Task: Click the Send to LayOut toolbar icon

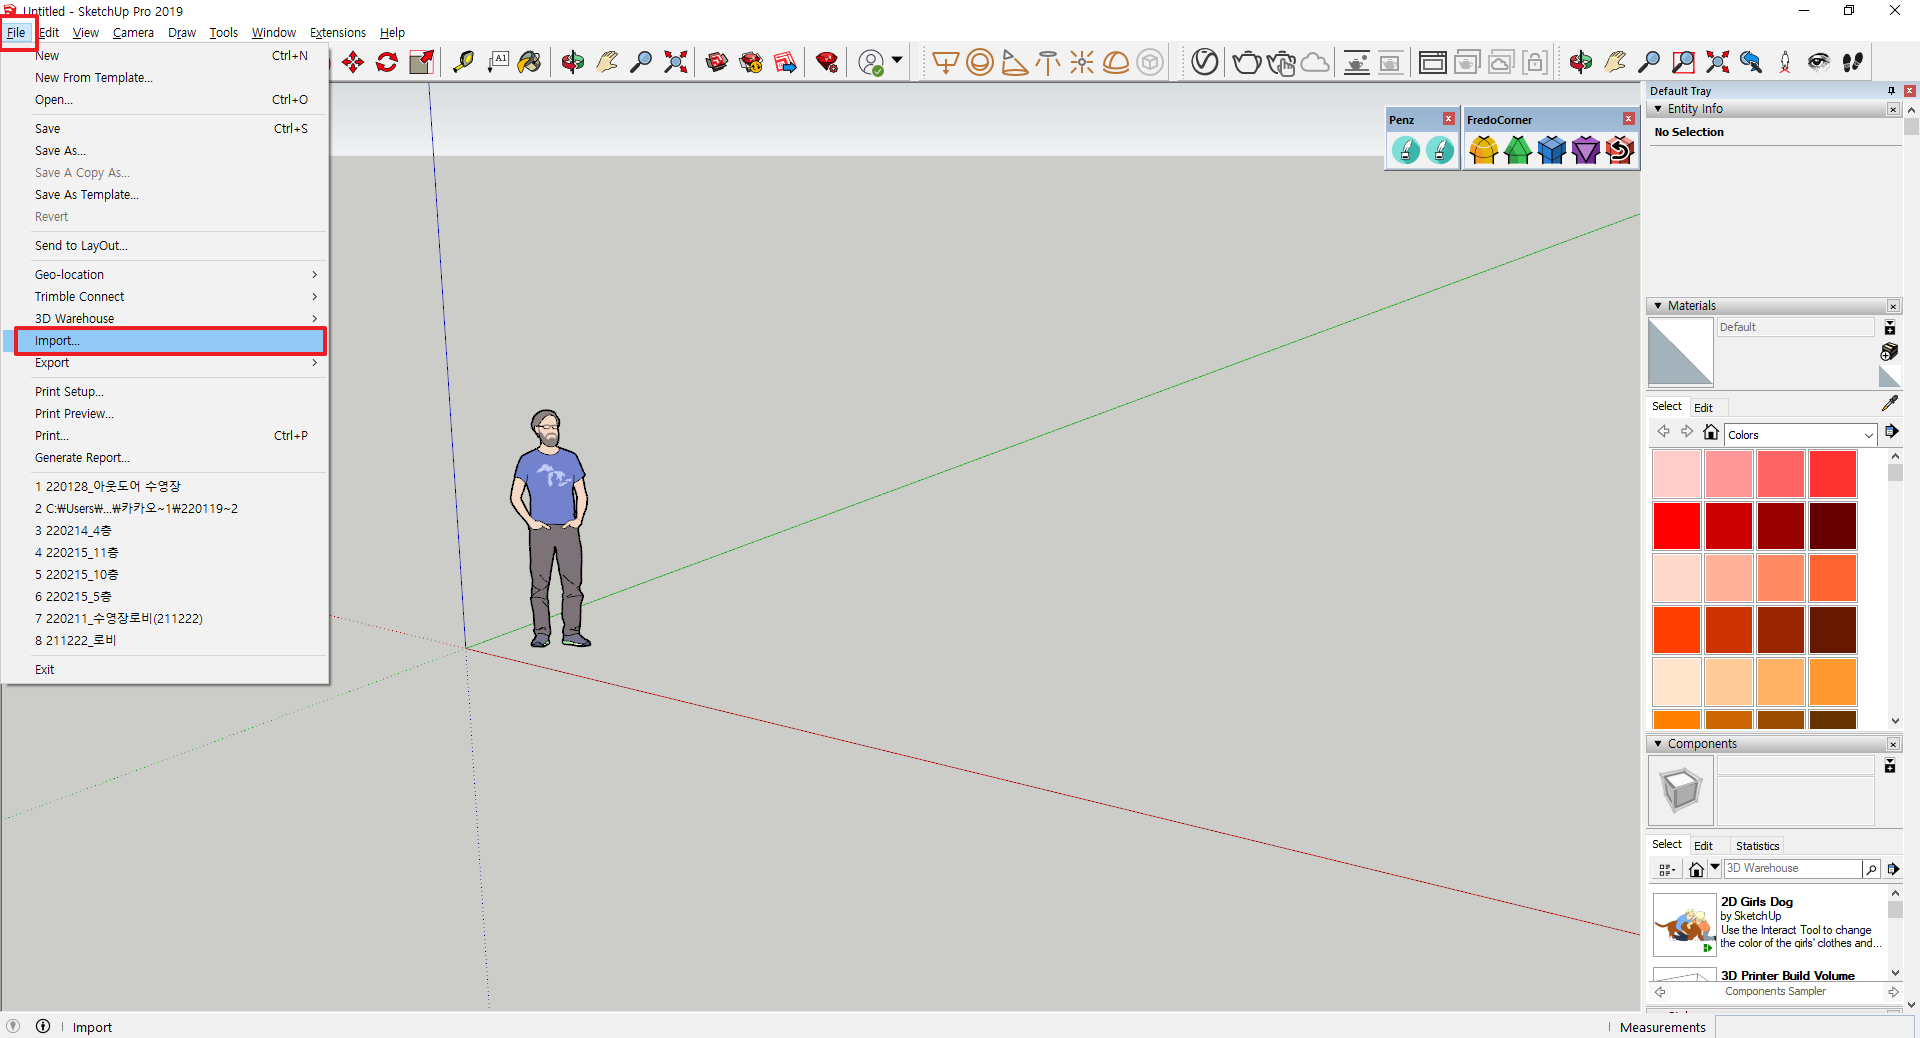Action: pos(786,63)
